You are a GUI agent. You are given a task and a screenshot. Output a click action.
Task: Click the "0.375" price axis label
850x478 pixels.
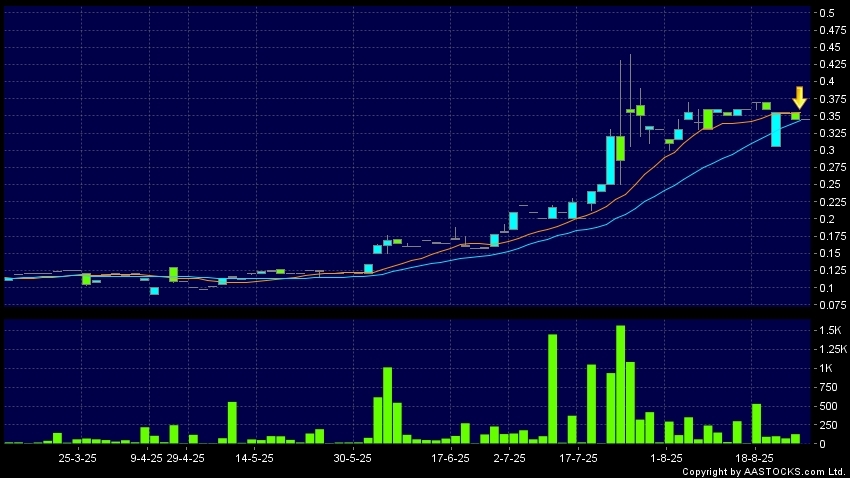pyautogui.click(x=833, y=99)
